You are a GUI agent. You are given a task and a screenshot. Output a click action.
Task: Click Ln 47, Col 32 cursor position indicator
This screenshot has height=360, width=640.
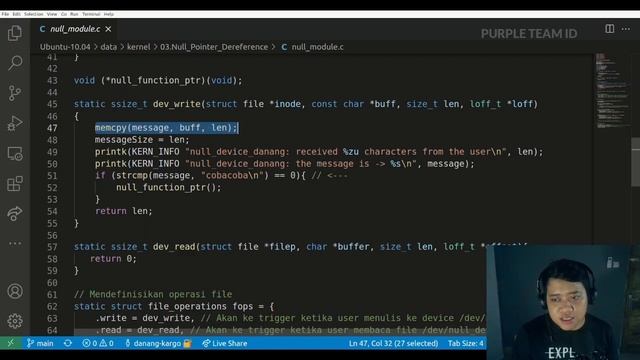pyautogui.click(x=393, y=343)
